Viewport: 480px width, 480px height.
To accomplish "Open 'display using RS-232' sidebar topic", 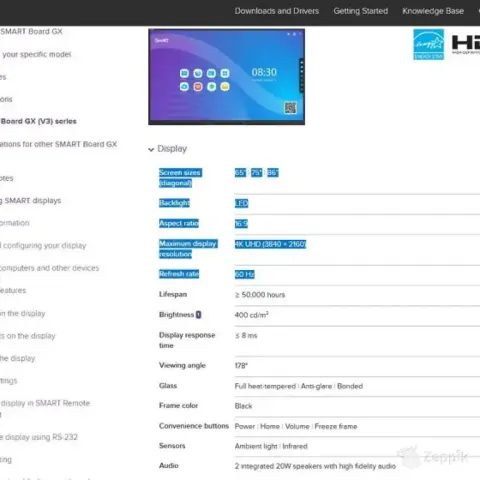I will 39,437.
